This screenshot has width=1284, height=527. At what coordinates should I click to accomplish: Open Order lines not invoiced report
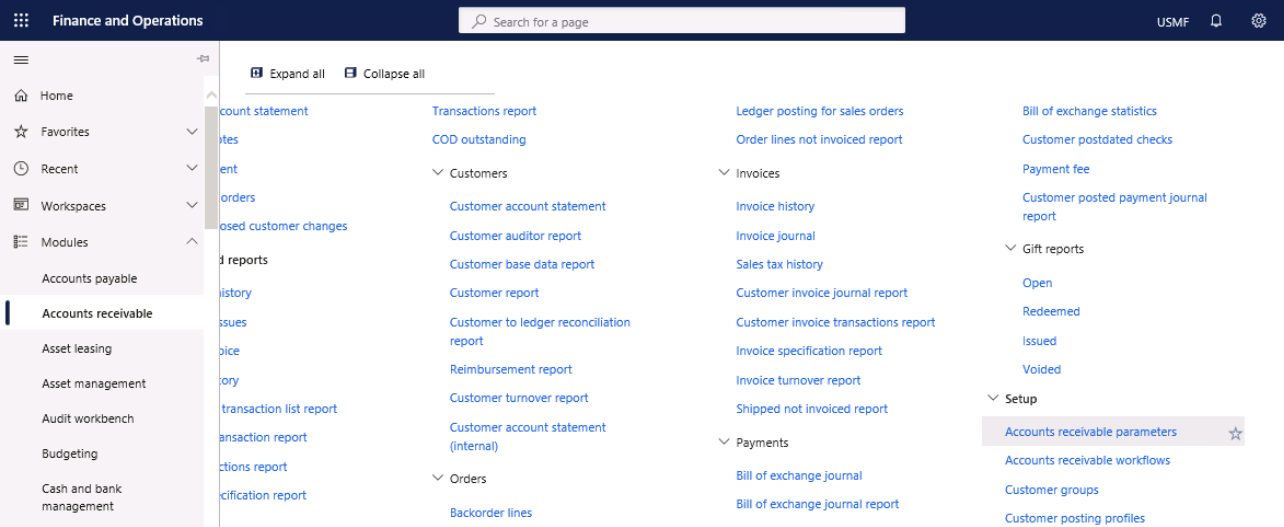(x=819, y=140)
